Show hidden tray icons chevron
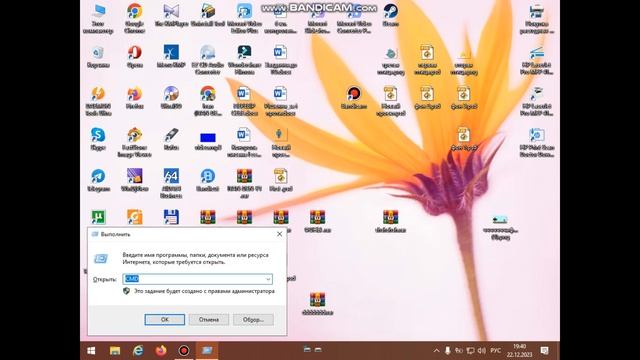Image resolution: width=640 pixels, height=360 pixels. click(x=436, y=351)
